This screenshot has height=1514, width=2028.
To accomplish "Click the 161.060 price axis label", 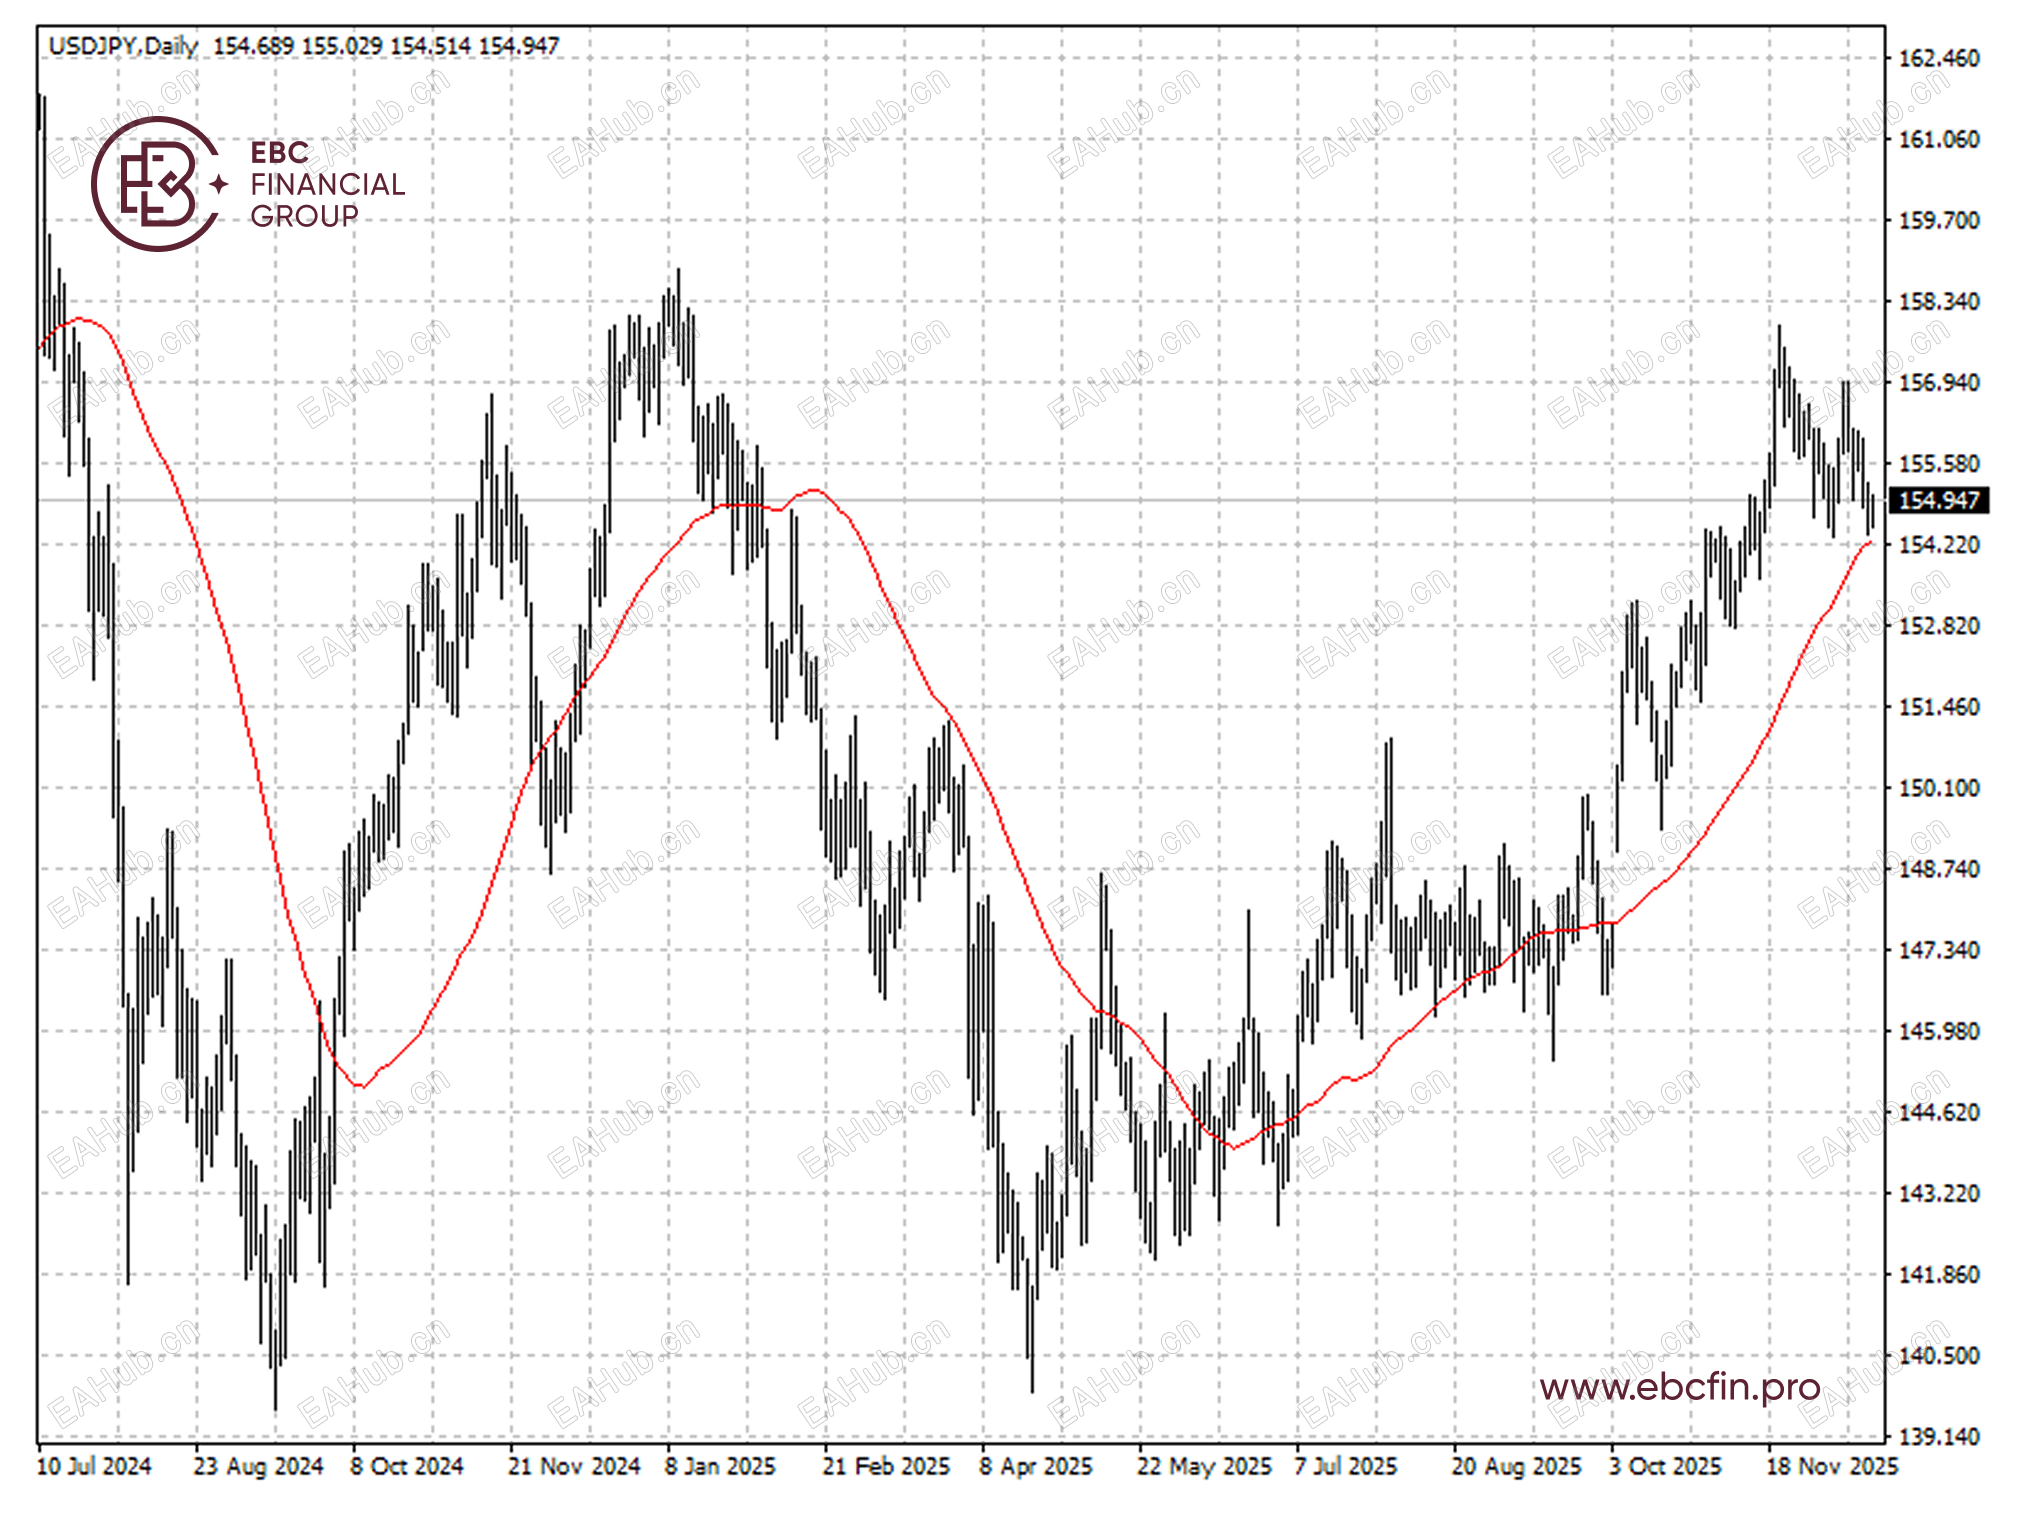I will (x=1938, y=139).
